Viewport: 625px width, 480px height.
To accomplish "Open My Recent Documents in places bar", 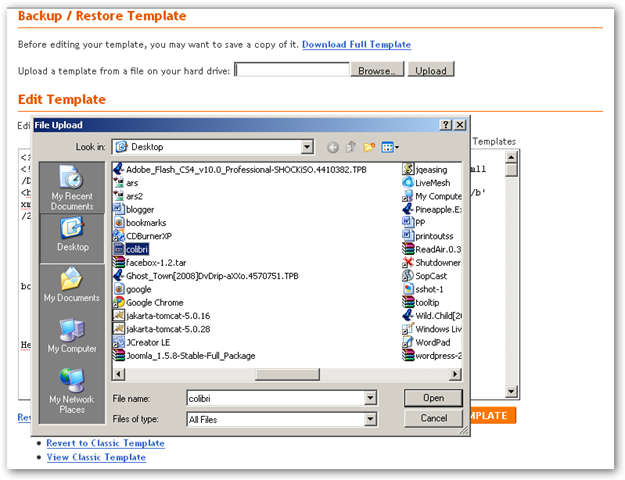I will (72, 188).
